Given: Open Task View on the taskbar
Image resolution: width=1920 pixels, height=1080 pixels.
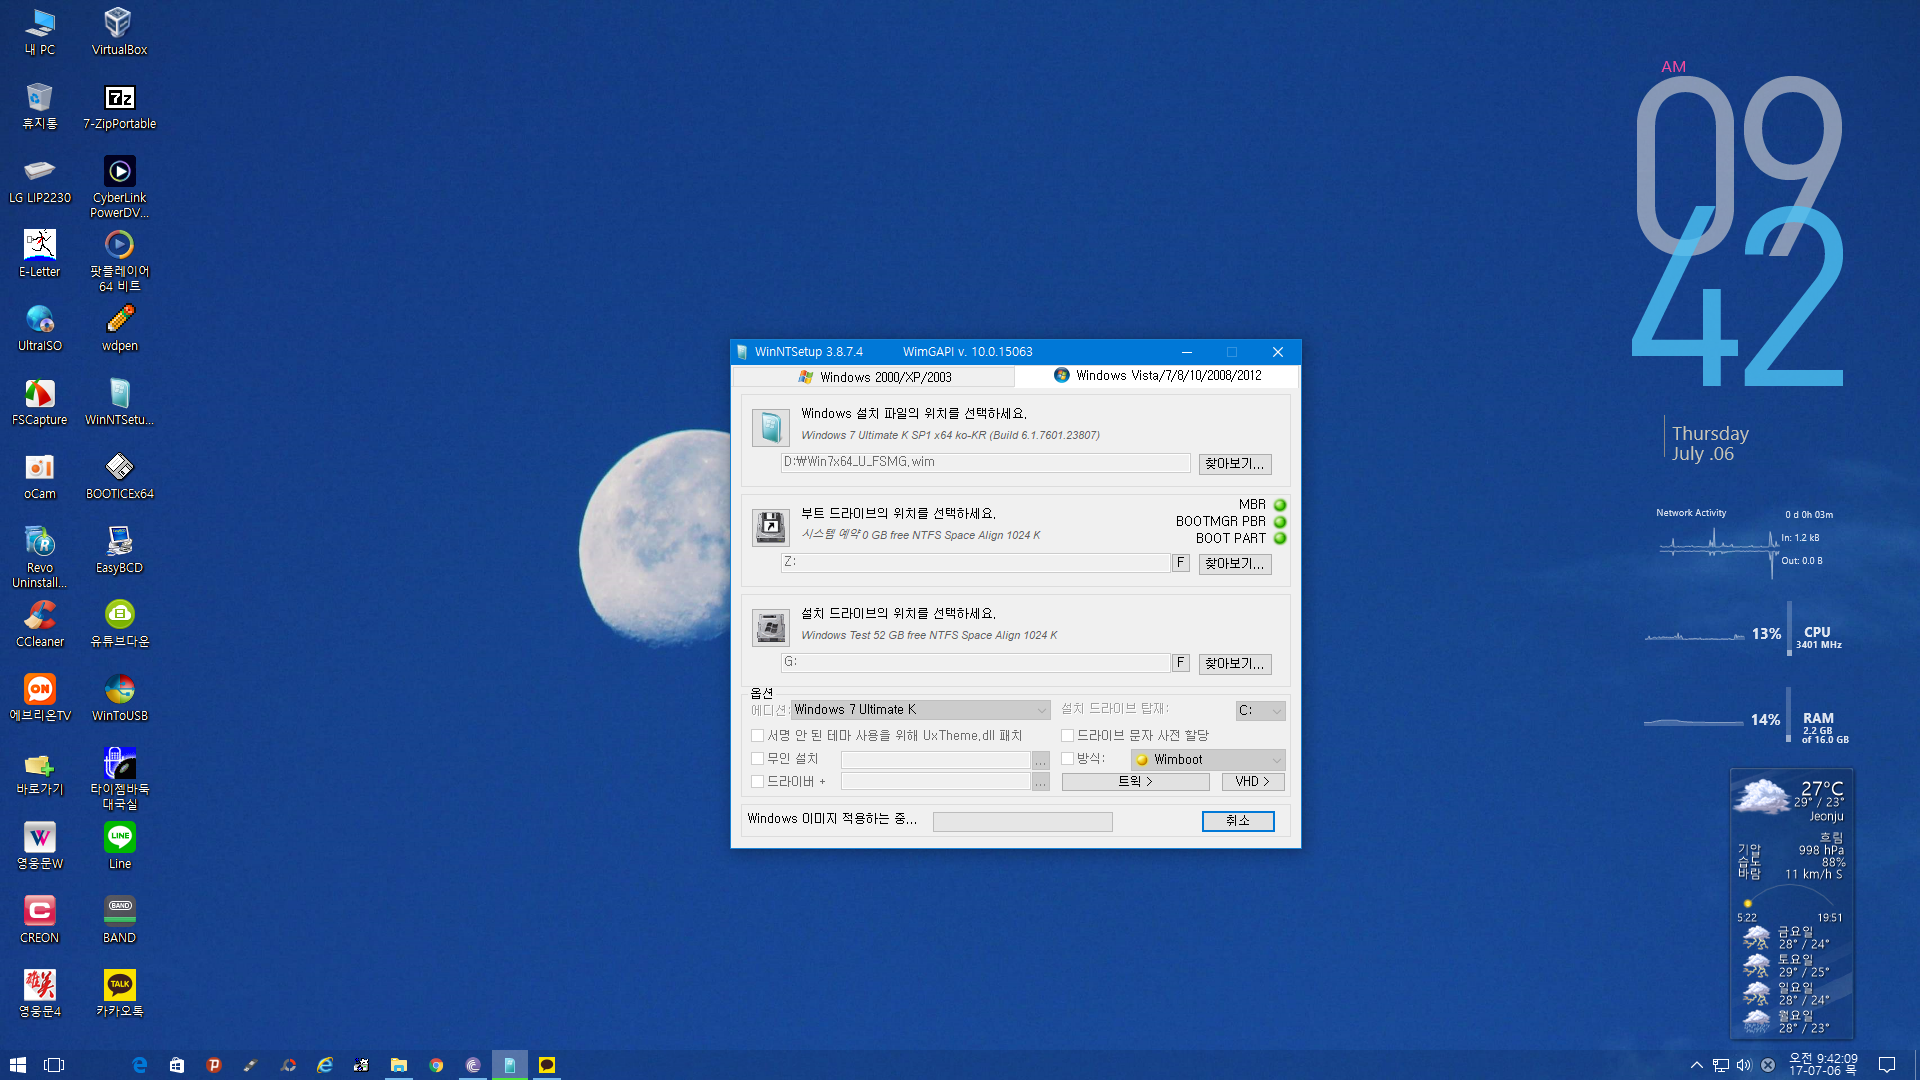Looking at the screenshot, I should [x=54, y=1065].
